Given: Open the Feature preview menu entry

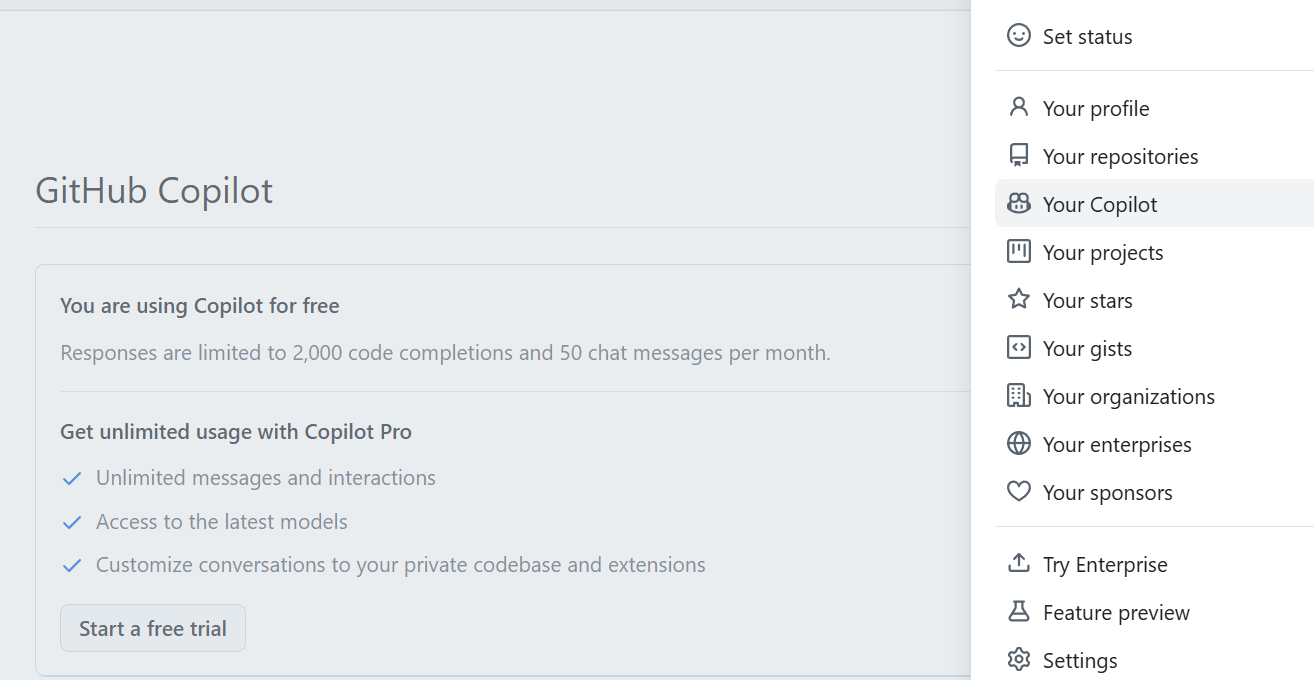Looking at the screenshot, I should click(1116, 611).
